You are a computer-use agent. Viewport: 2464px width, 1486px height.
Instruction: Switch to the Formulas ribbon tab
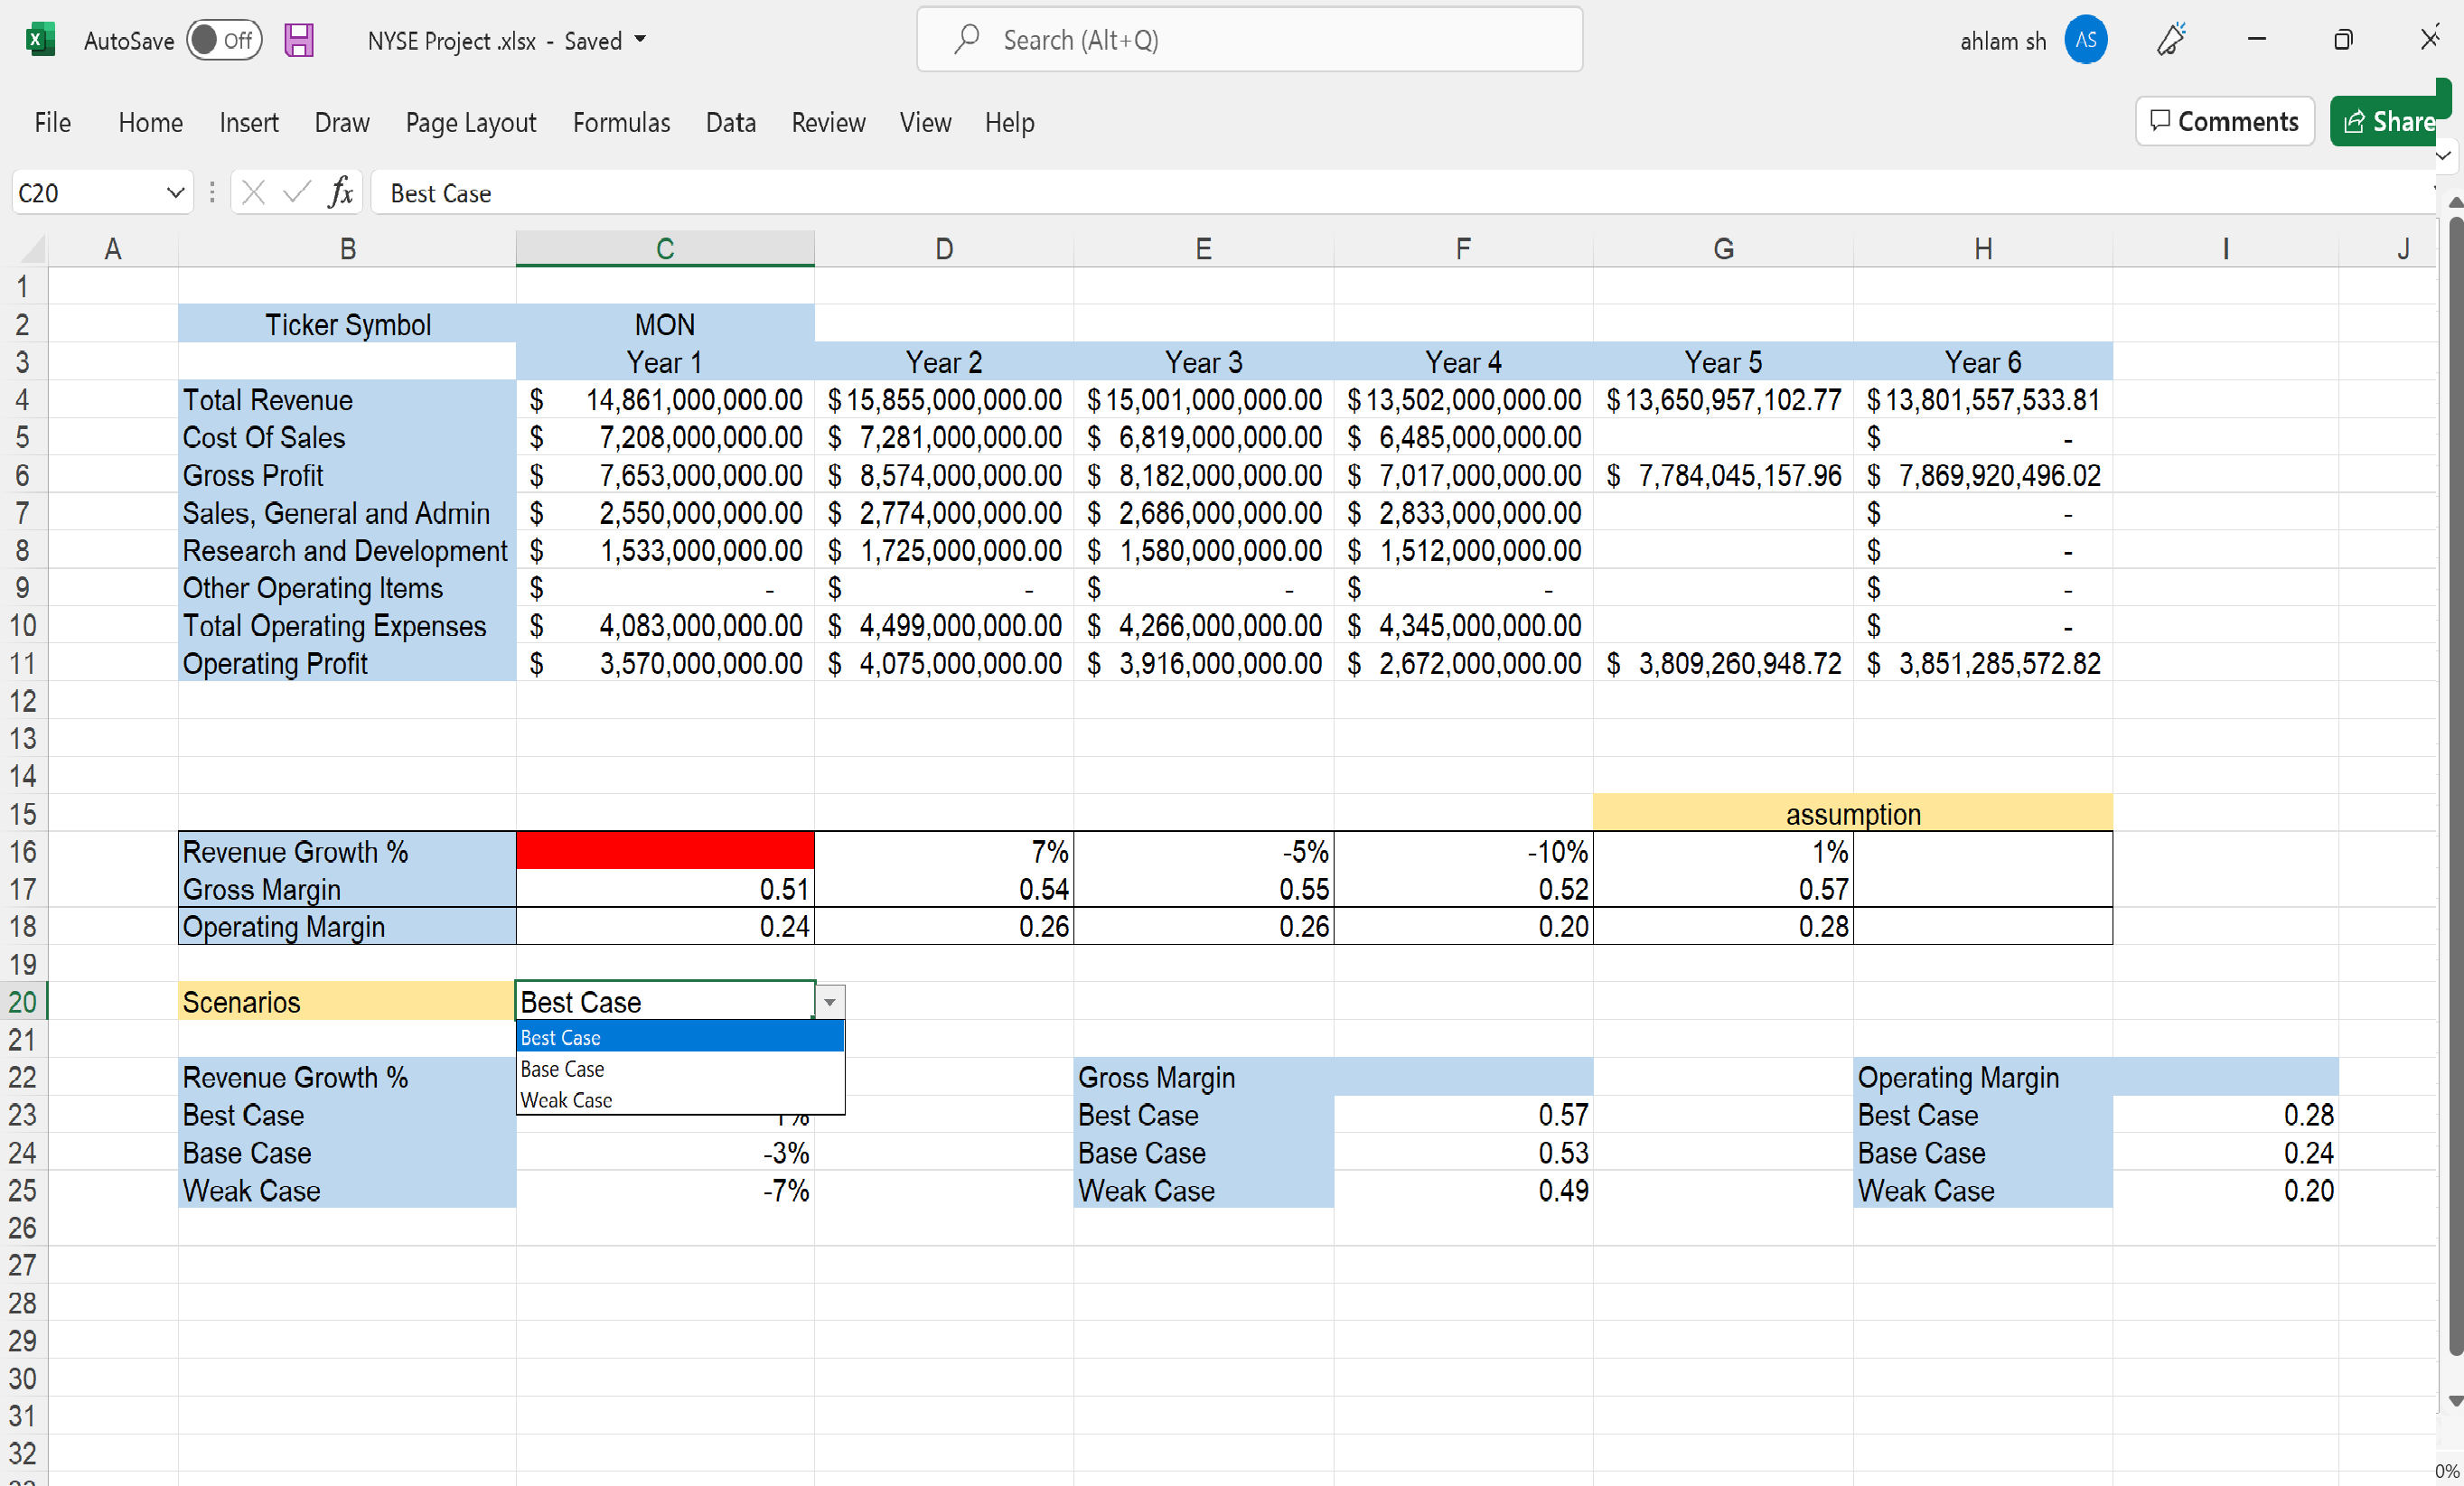(621, 122)
